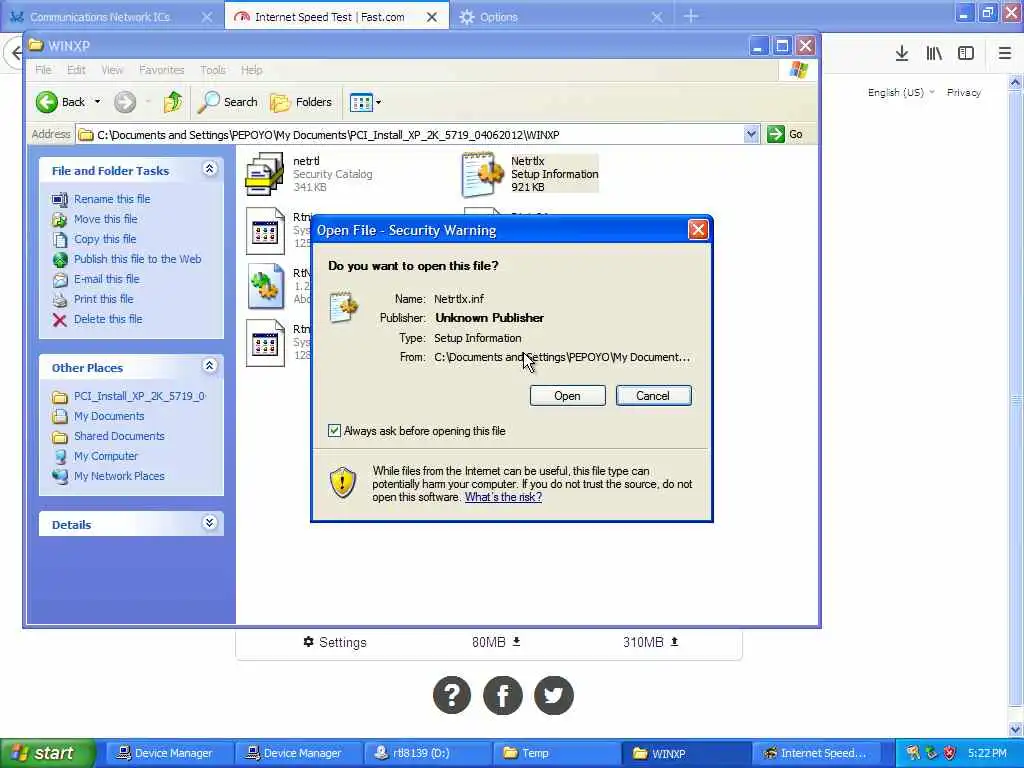Viewport: 1024px width, 768px height.
Task: Click the Forward arrow icon in Explorer toolbar
Action: [x=125, y=102]
